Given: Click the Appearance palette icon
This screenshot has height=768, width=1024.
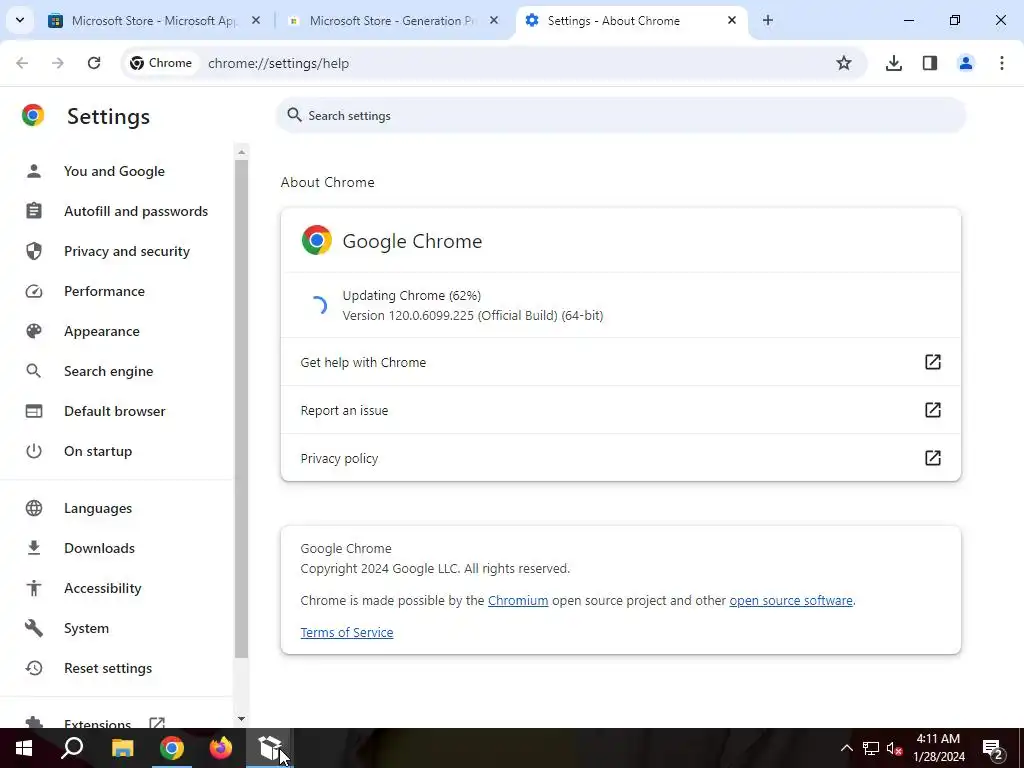Looking at the screenshot, I should tap(33, 331).
